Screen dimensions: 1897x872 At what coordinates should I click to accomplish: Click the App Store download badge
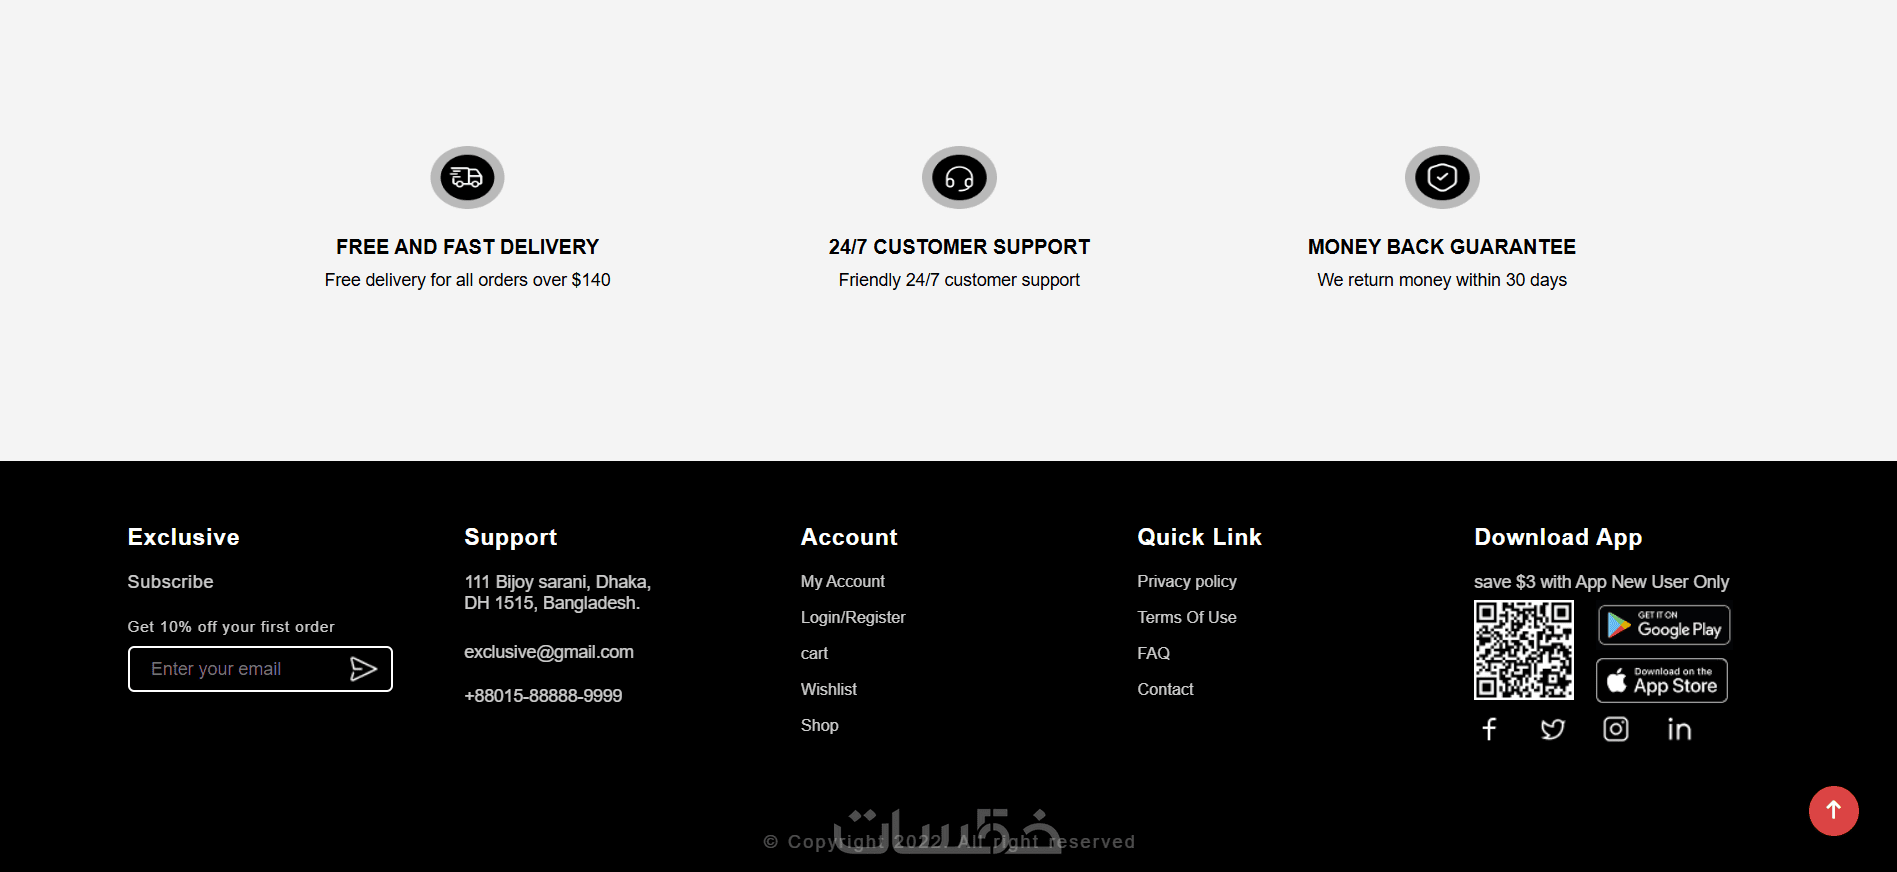click(x=1662, y=681)
